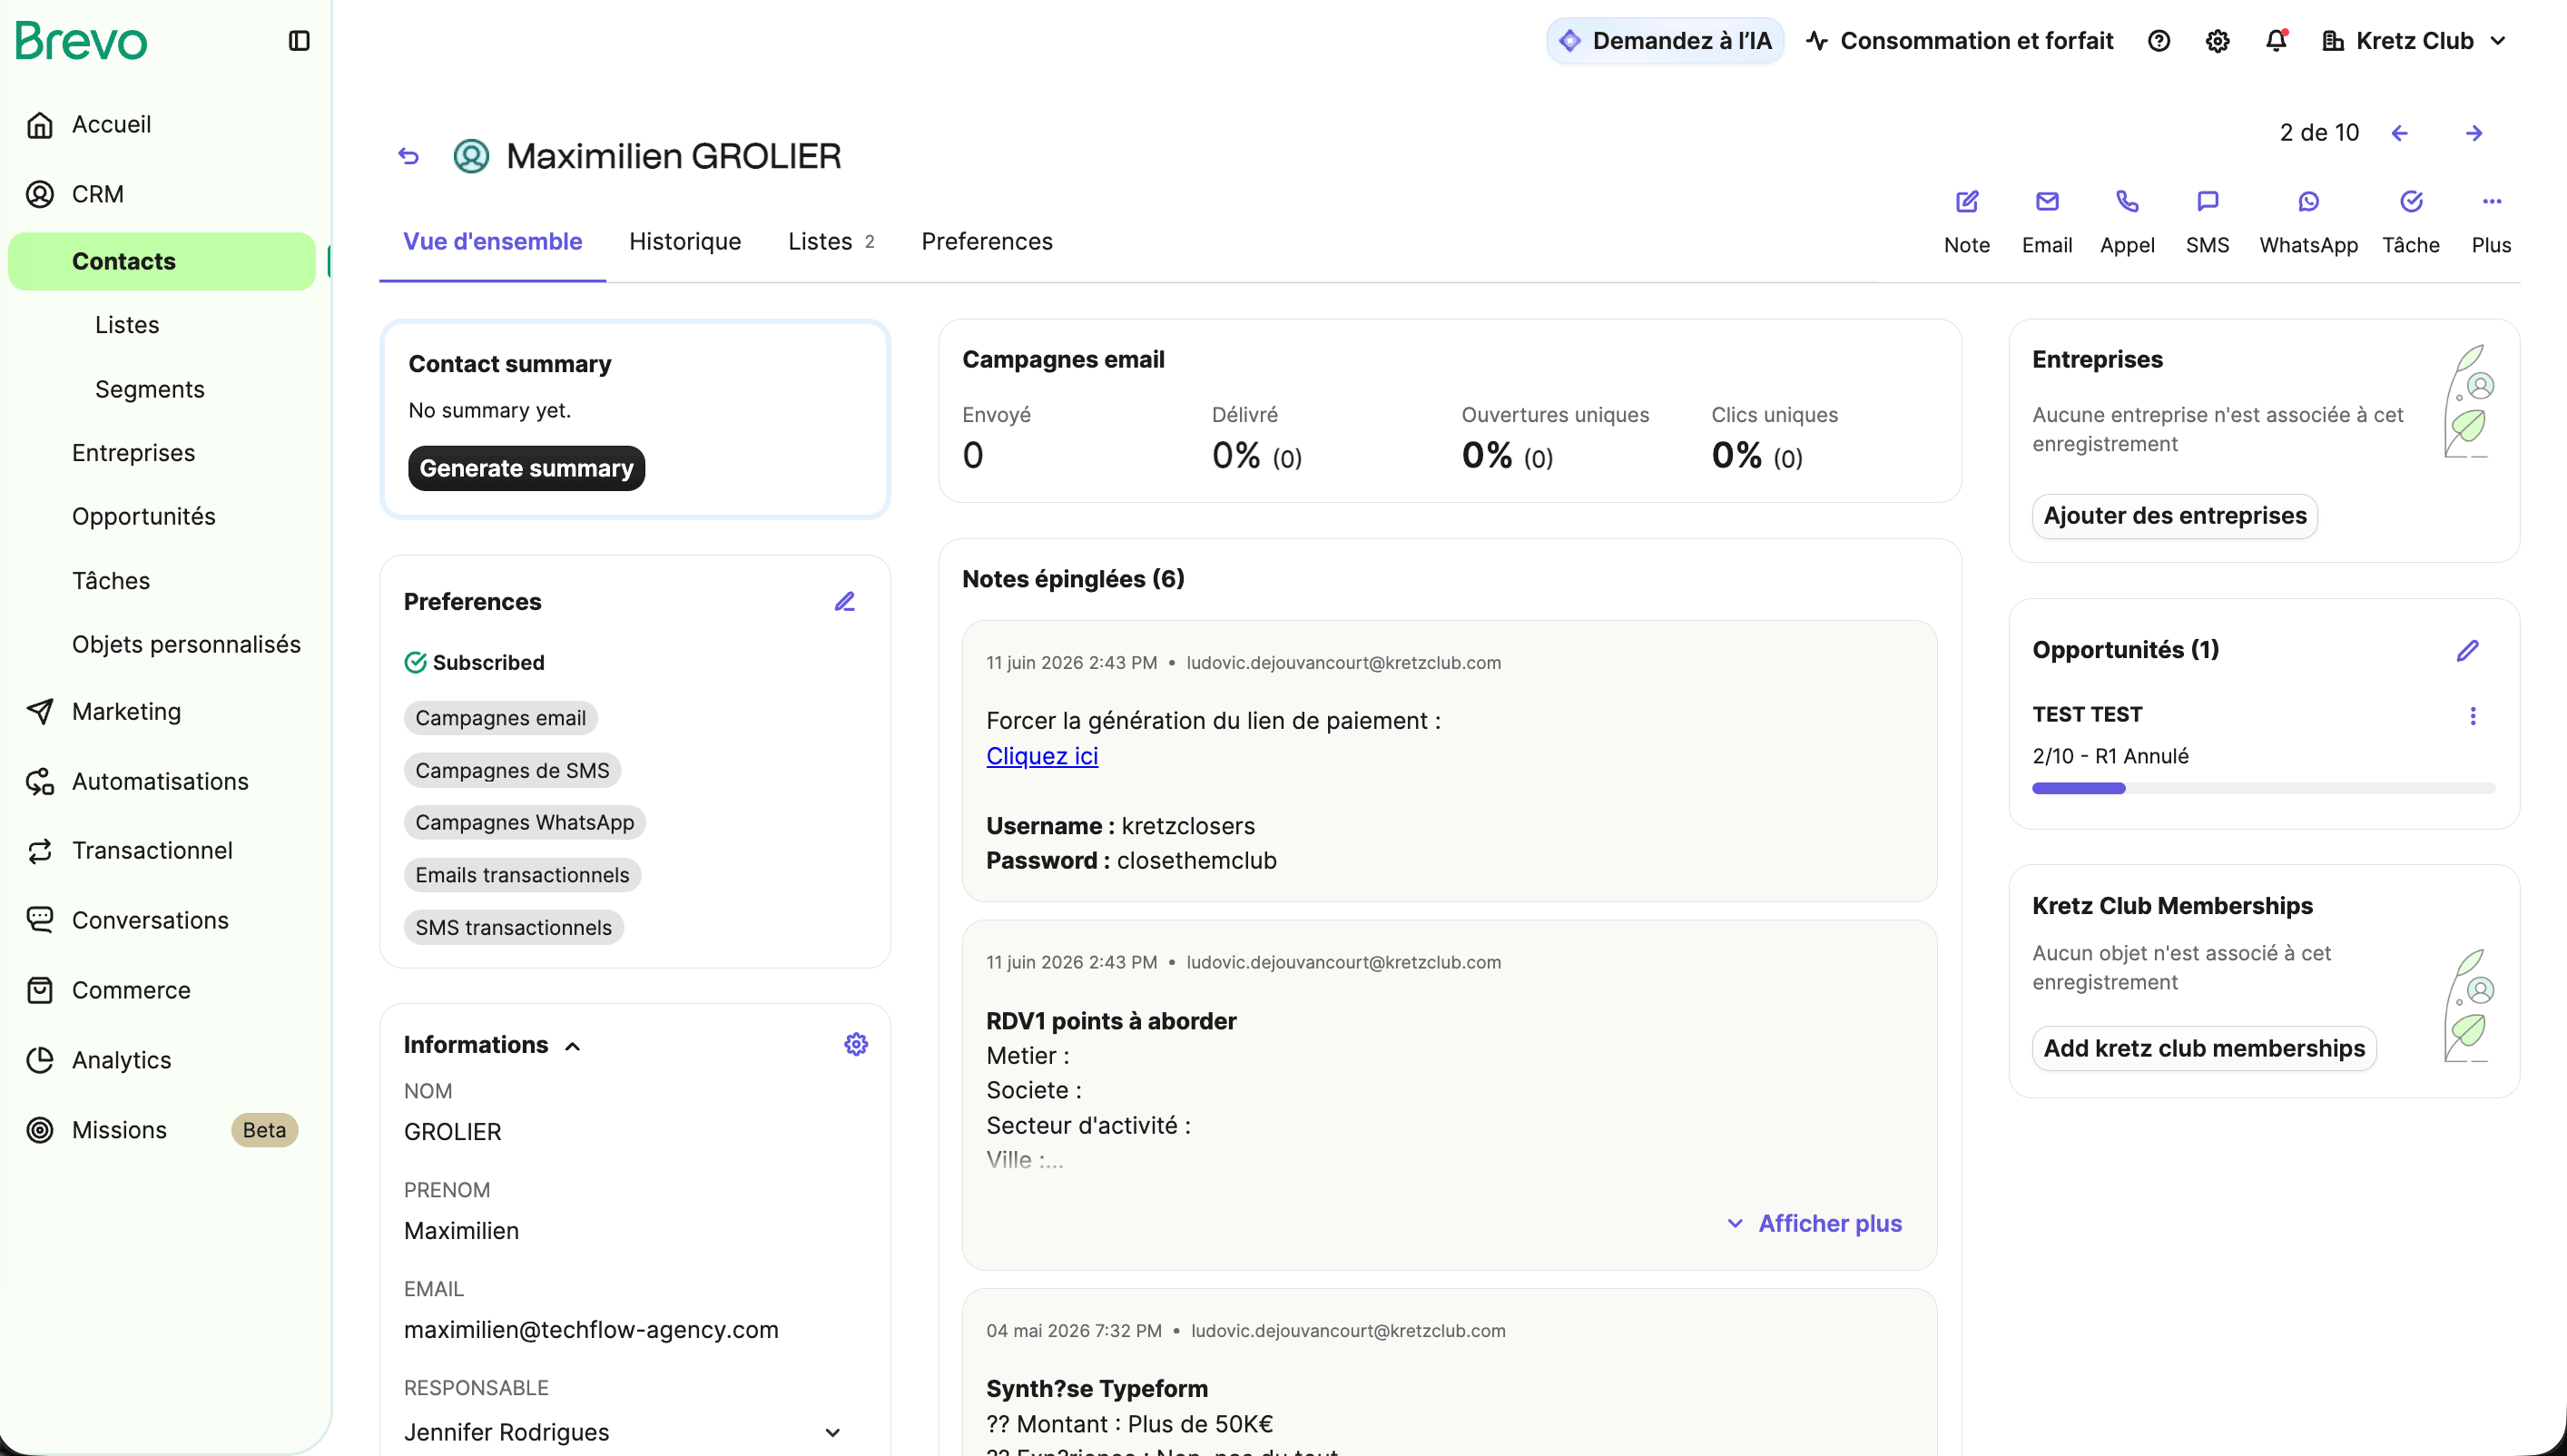Open Consommation et forfait
This screenshot has width=2567, height=1456.
(x=1959, y=41)
